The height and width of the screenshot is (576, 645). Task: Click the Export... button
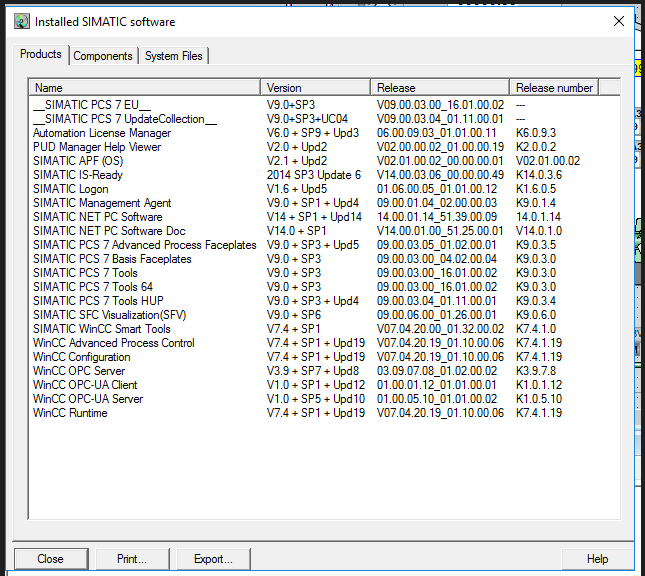(x=213, y=559)
